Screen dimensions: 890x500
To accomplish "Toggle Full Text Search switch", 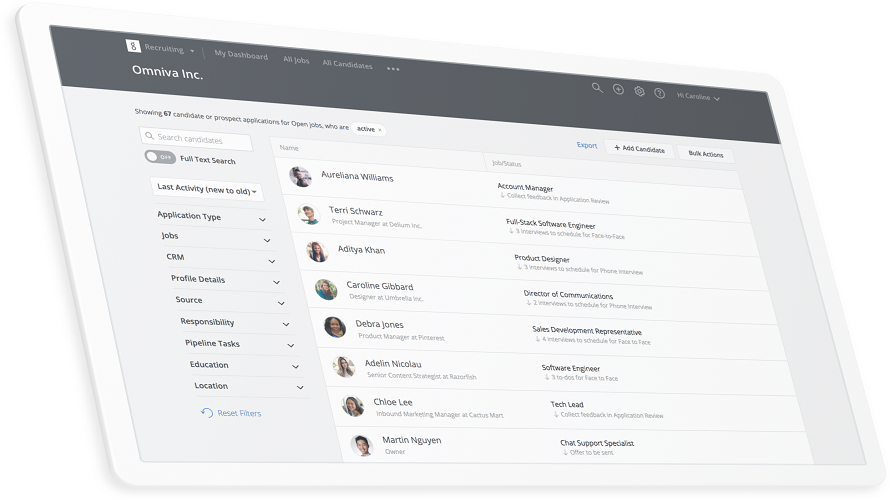I will (160, 157).
